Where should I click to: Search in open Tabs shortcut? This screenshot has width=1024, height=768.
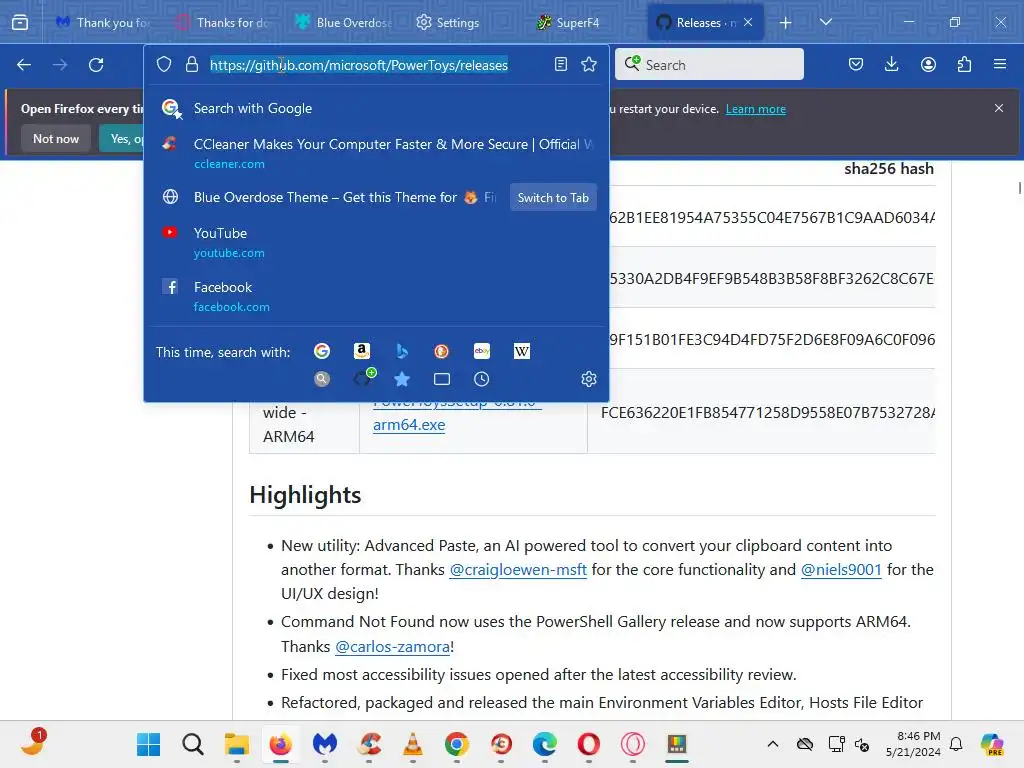[x=441, y=379]
